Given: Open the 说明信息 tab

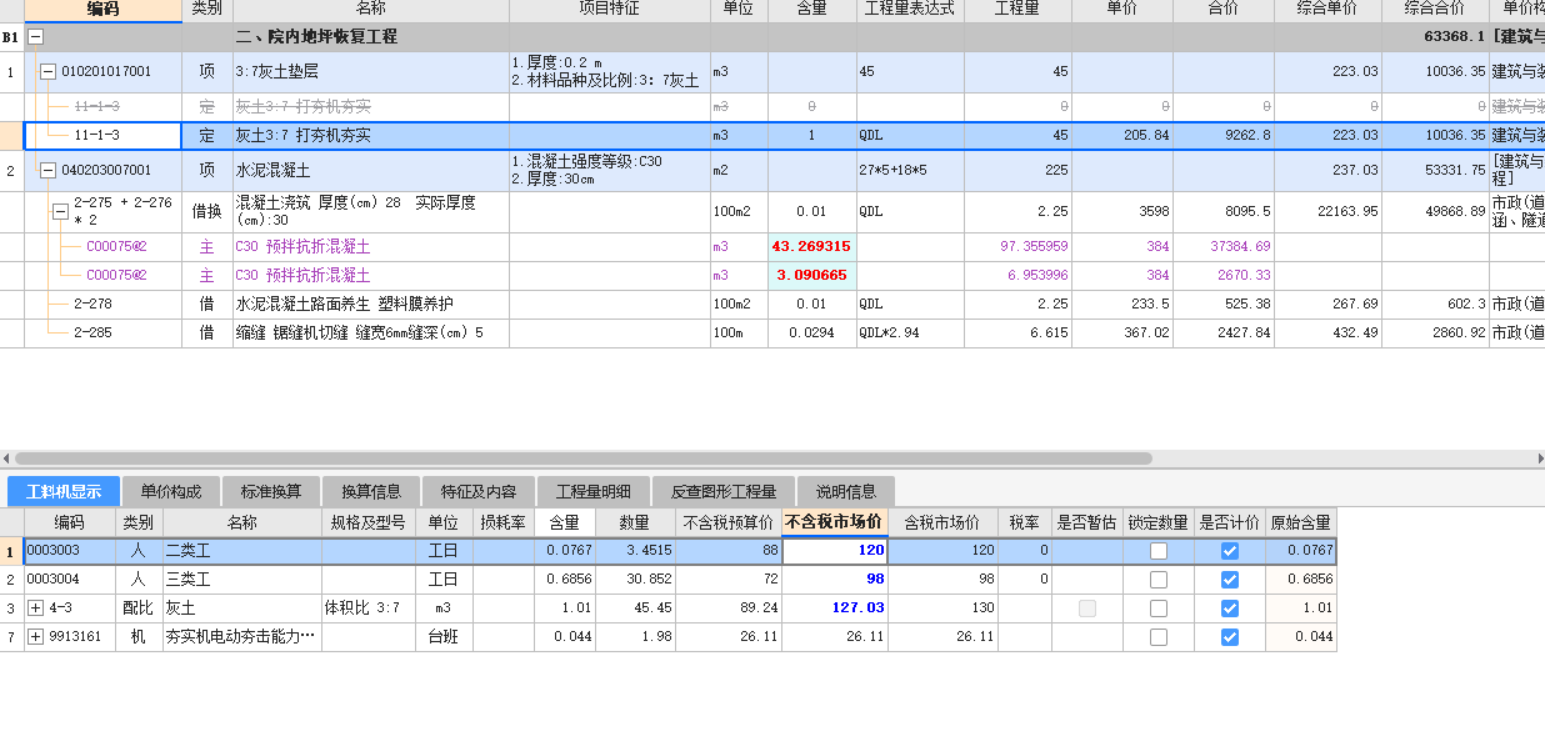Looking at the screenshot, I should point(846,491).
